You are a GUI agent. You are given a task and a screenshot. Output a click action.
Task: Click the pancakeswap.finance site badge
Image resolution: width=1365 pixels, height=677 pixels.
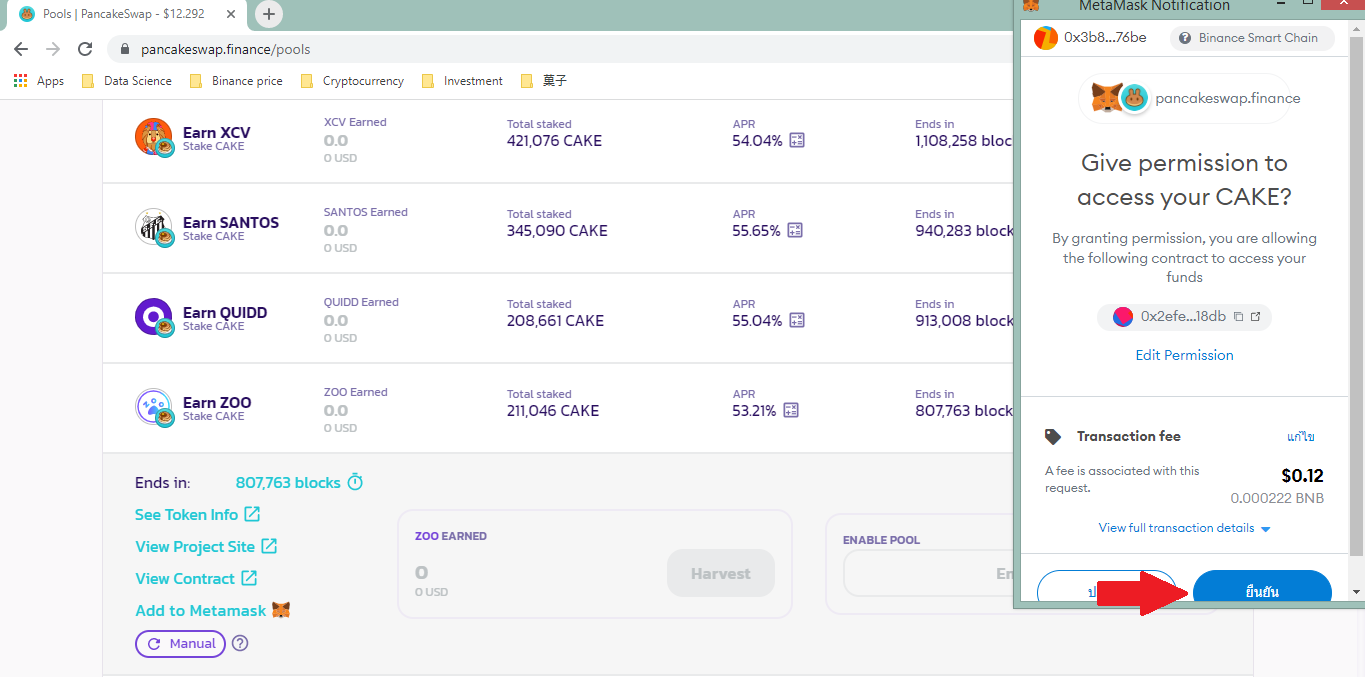pos(1184,99)
